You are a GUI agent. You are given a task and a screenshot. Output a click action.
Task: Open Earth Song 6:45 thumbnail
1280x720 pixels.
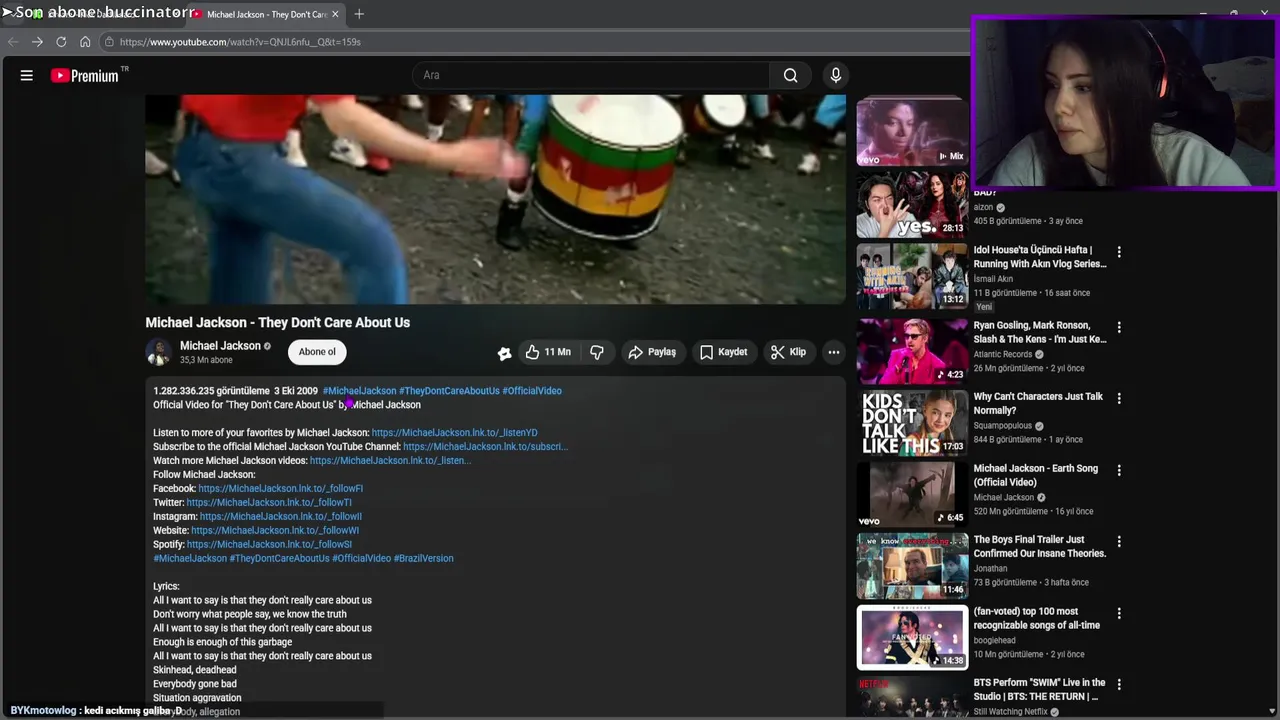click(911, 494)
